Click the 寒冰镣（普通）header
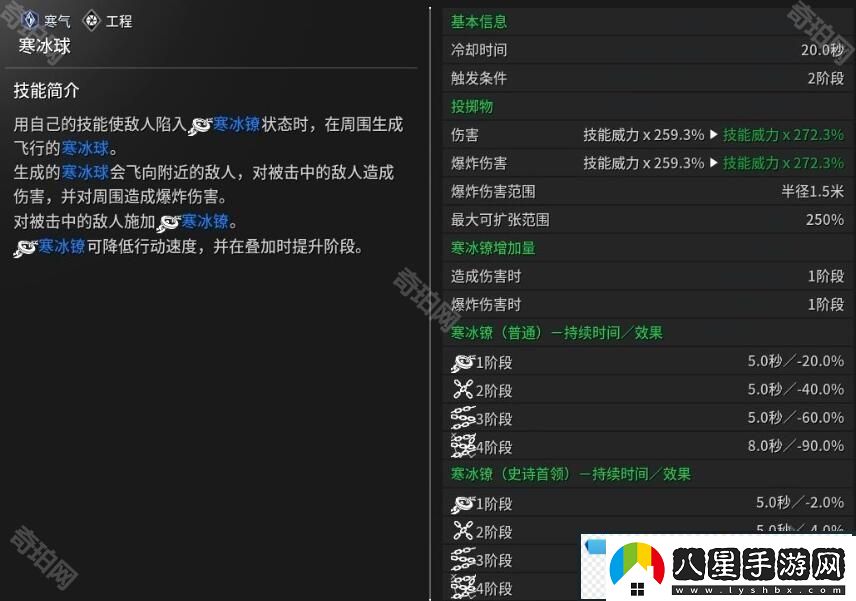 point(556,333)
